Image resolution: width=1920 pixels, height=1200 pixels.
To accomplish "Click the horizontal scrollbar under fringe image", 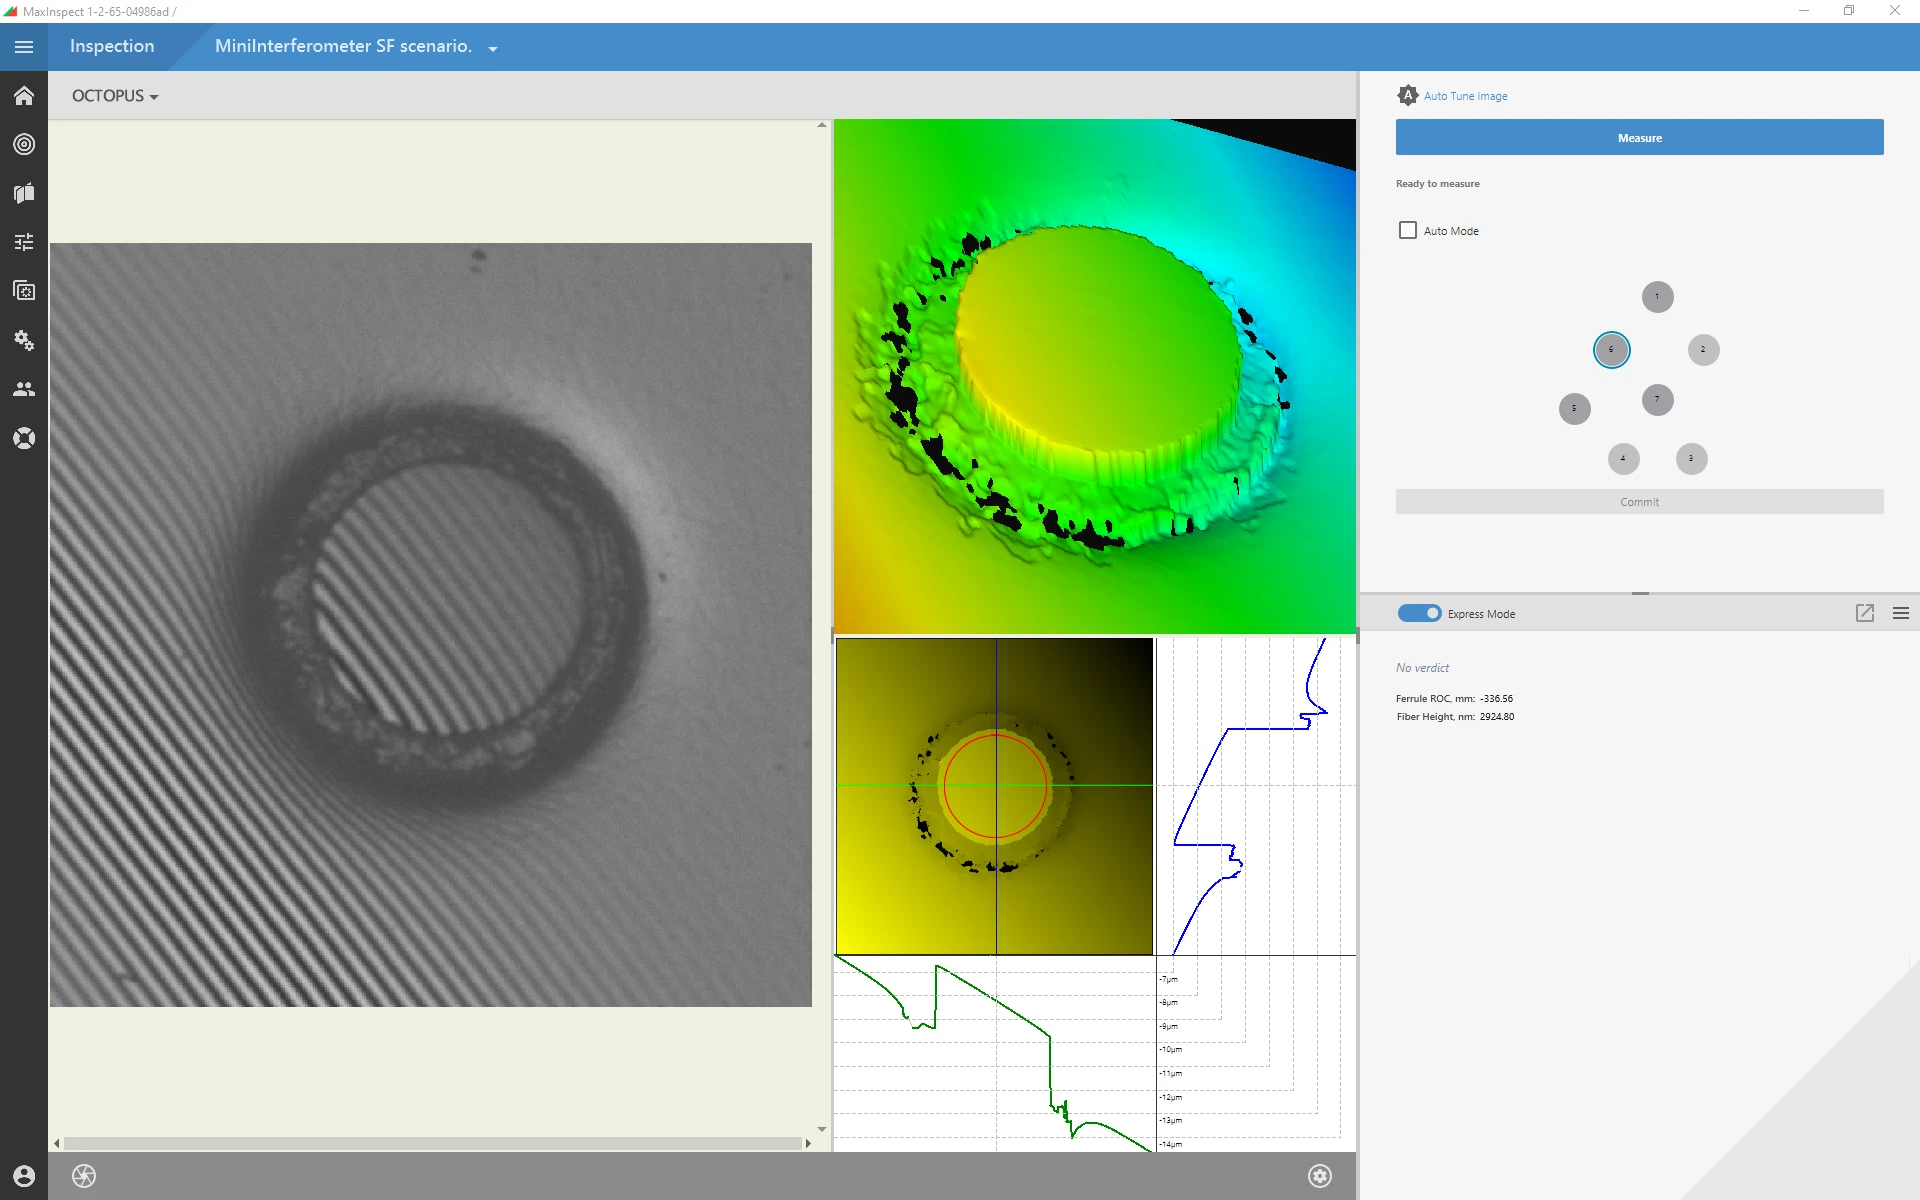I will pos(432,1143).
